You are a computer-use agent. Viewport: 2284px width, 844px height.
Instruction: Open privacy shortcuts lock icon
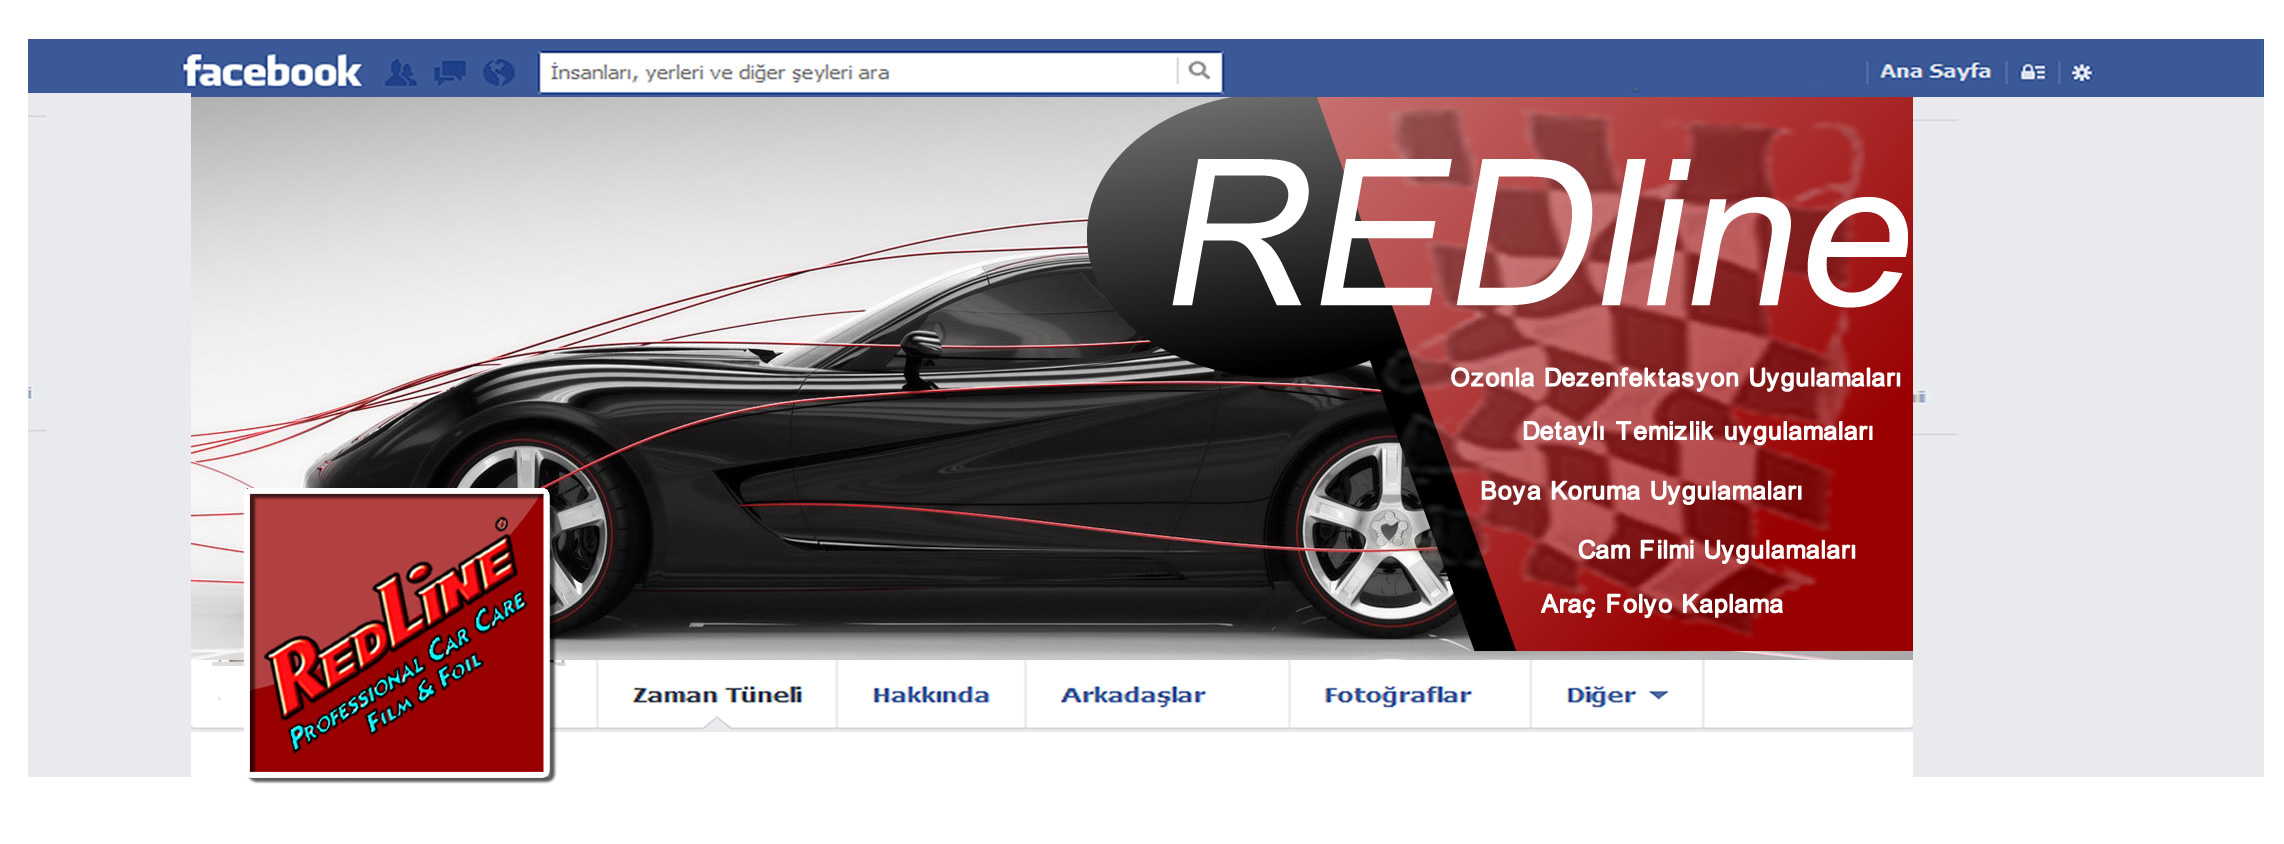tap(2032, 72)
